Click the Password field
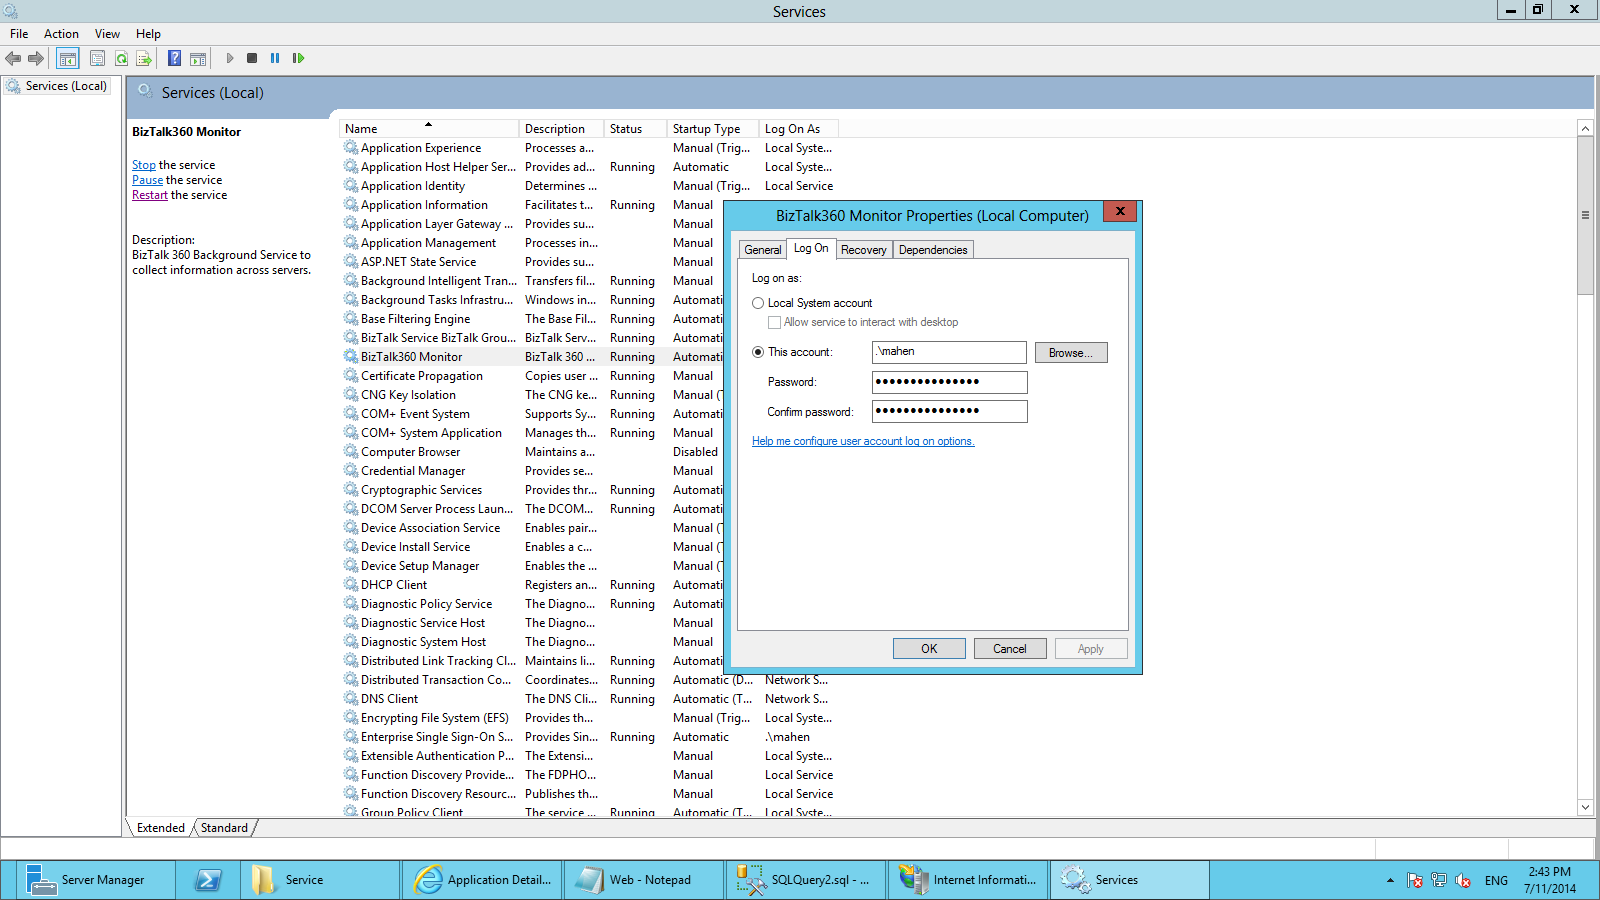Viewport: 1600px width, 900px height. (x=949, y=382)
